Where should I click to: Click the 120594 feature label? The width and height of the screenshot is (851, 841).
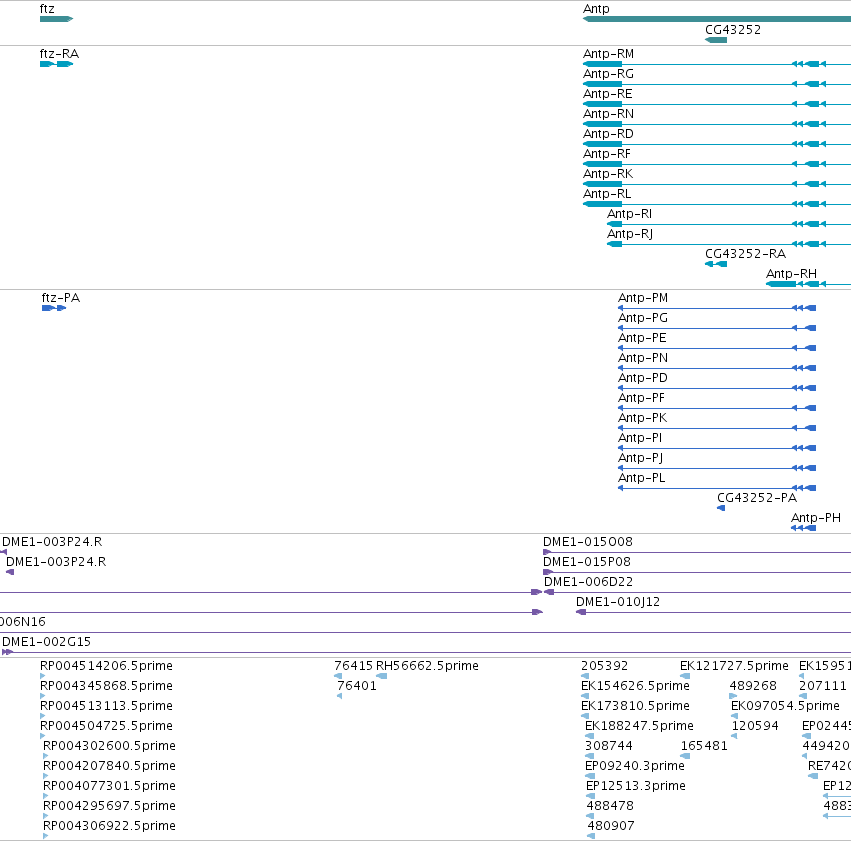pos(755,726)
